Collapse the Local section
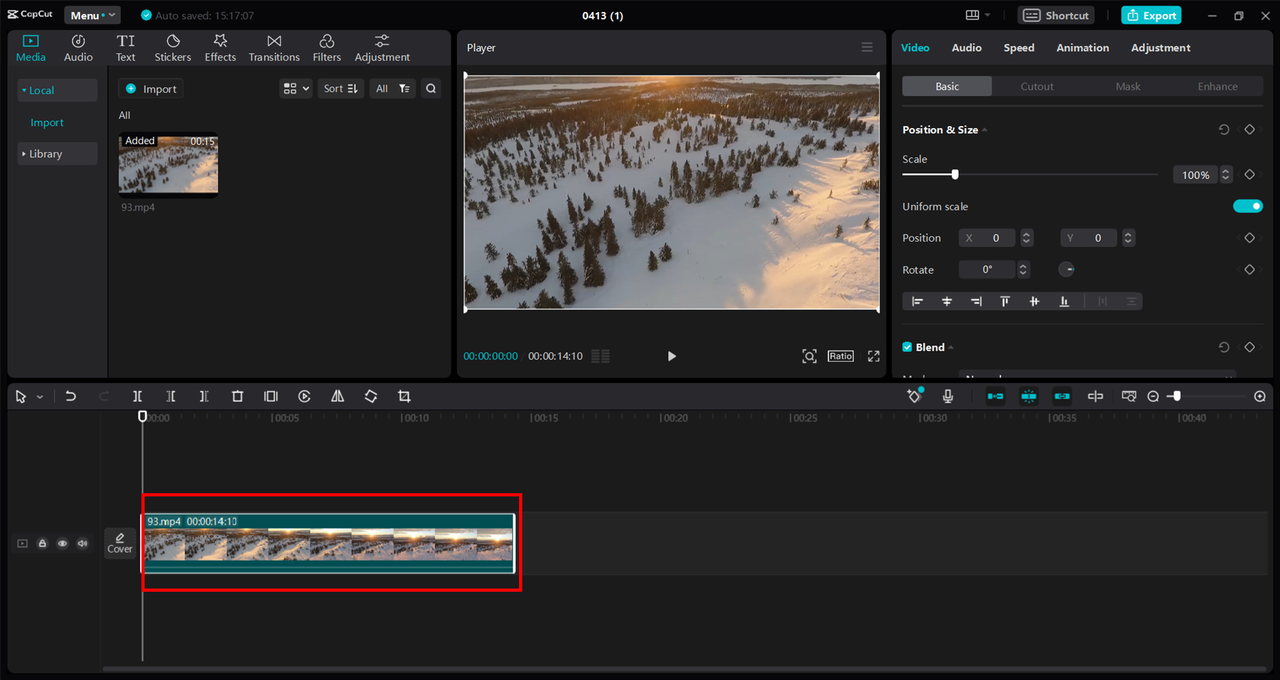Screen dimensions: 1280x680 point(57,90)
